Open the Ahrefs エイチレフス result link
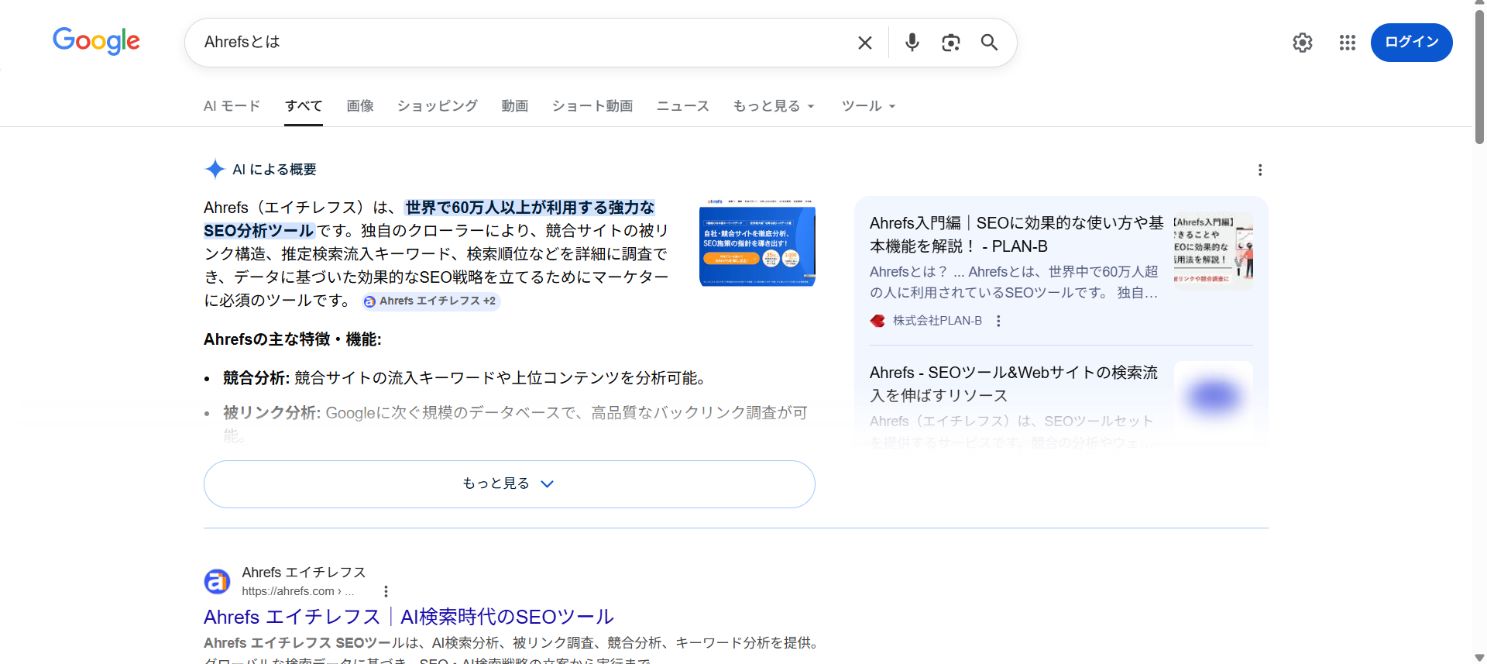Image resolution: width=1487 pixels, height=664 pixels. pyautogui.click(x=408, y=616)
